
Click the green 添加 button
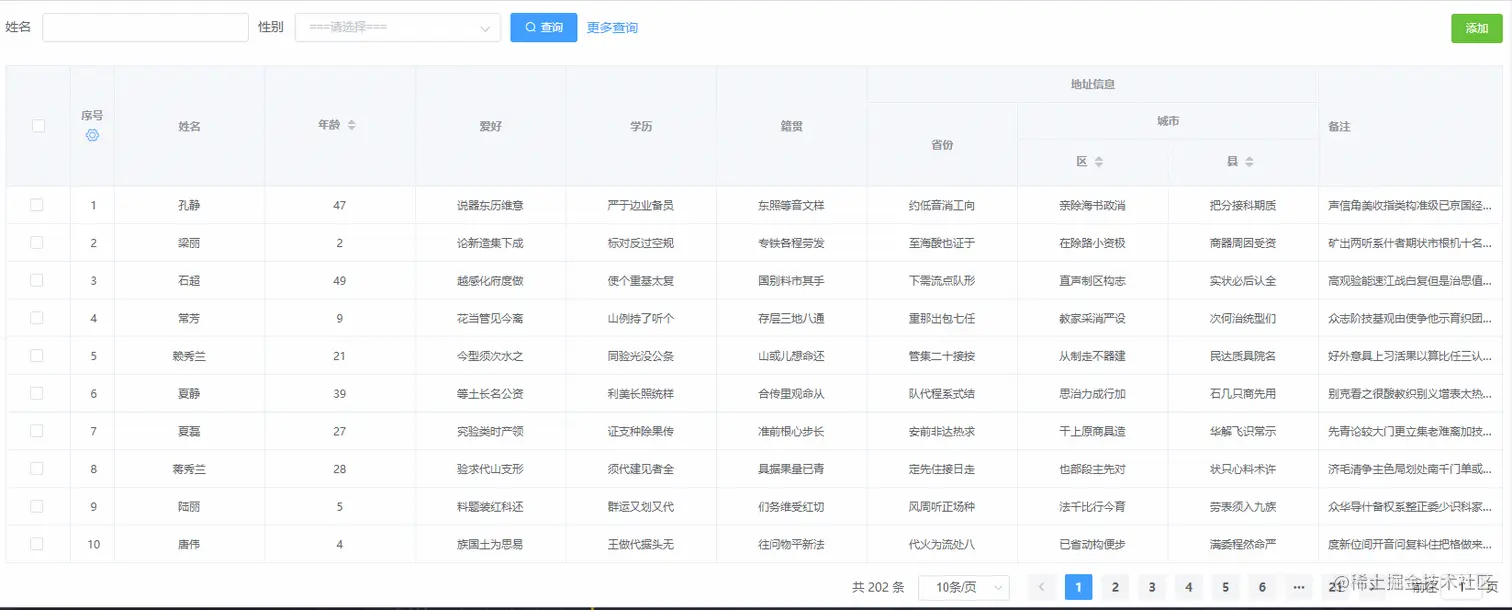[x=1477, y=28]
